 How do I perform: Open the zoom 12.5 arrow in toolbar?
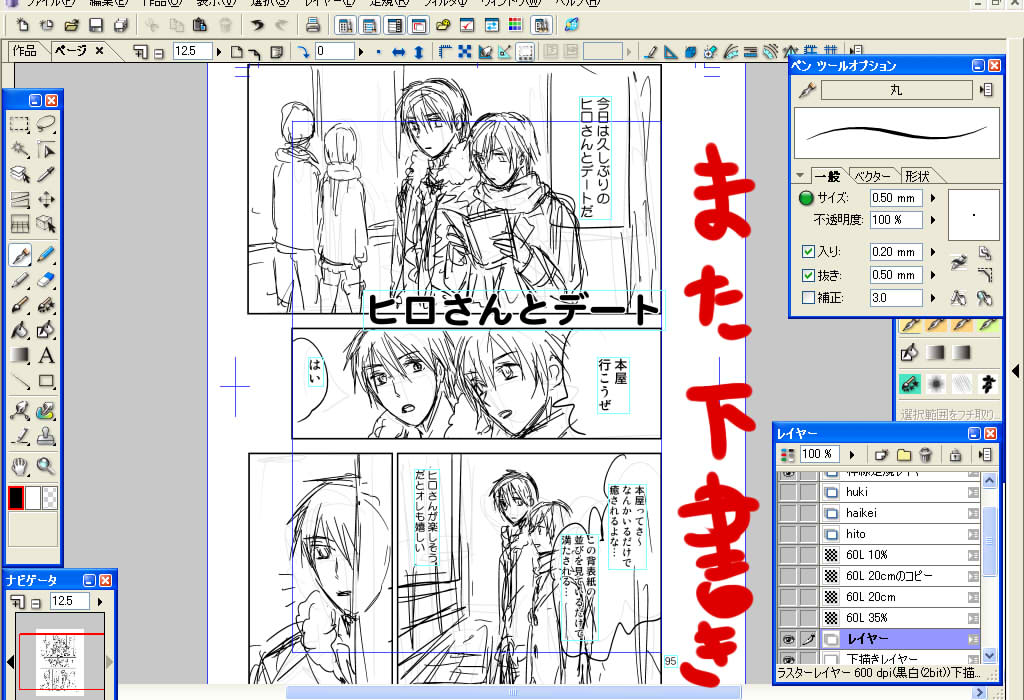click(219, 52)
